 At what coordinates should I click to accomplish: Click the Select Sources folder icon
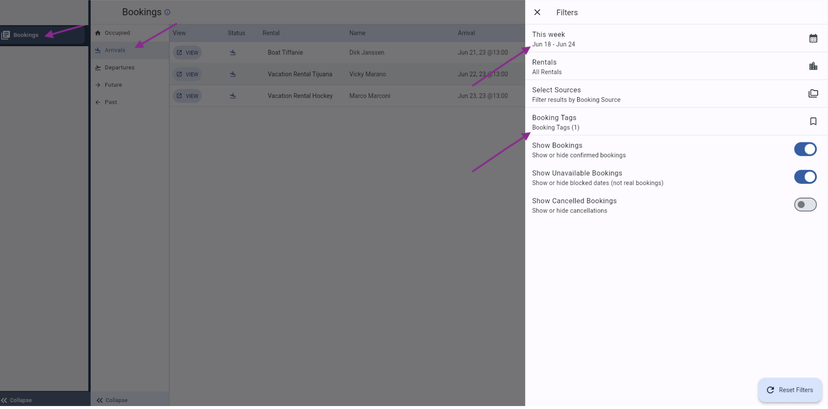pos(812,94)
